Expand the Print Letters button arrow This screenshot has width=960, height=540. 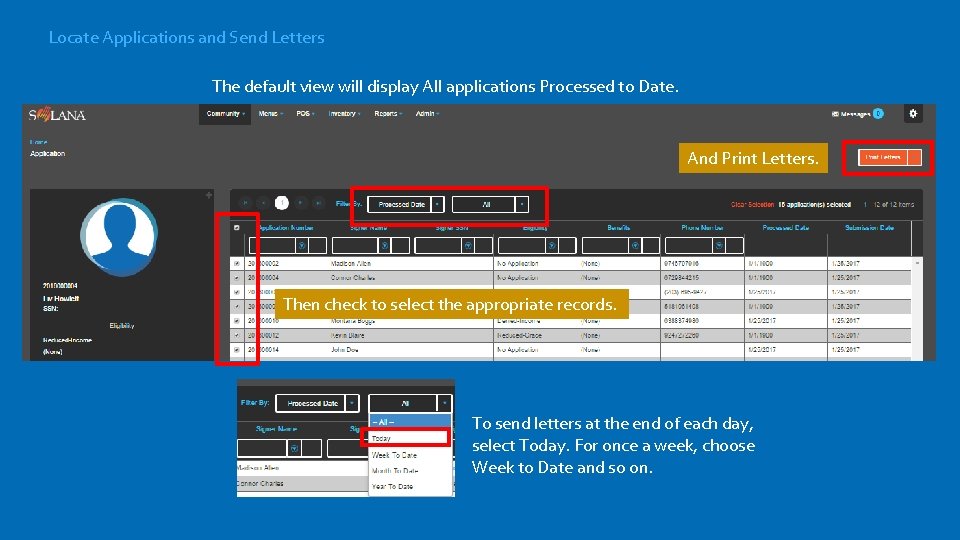click(x=915, y=157)
